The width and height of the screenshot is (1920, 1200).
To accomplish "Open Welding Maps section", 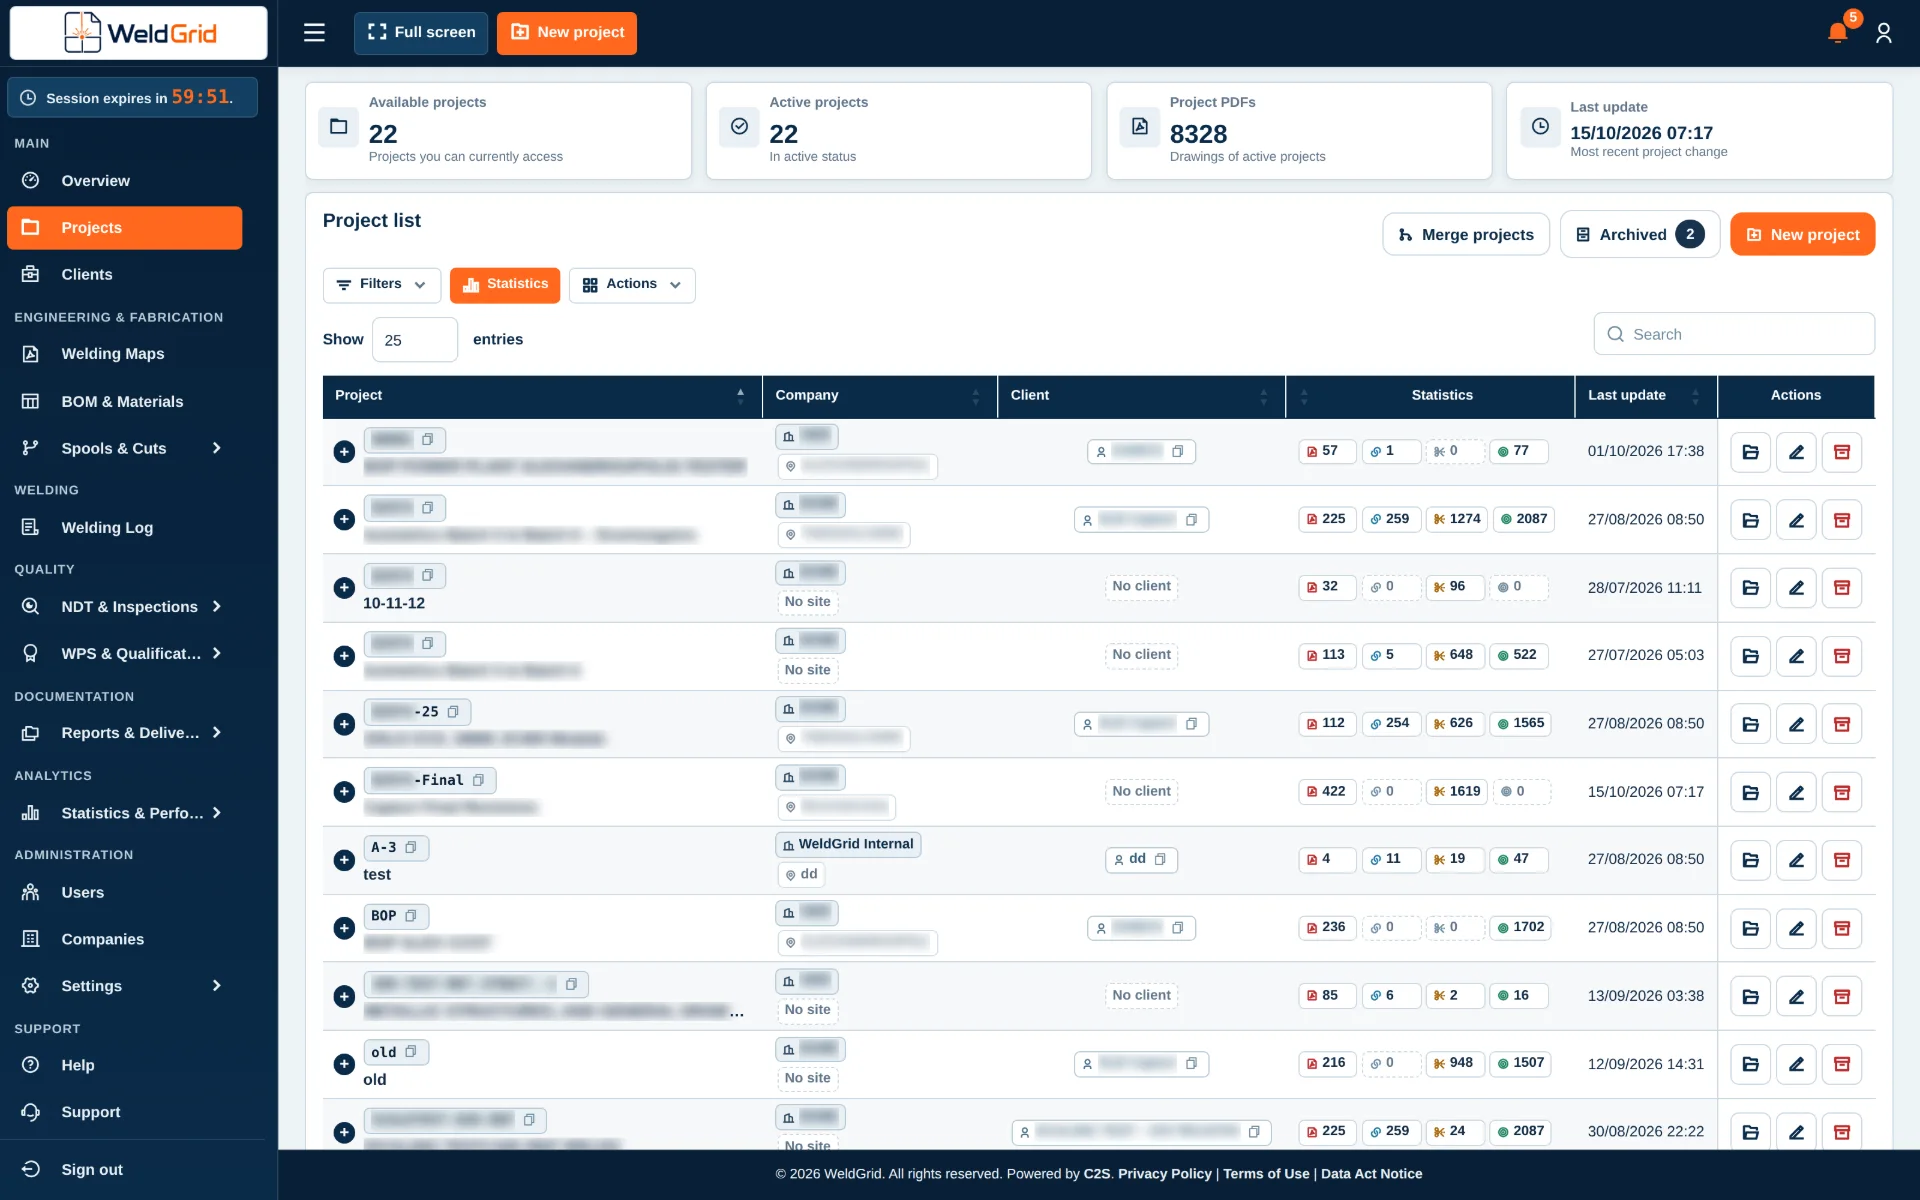I will tap(124, 354).
